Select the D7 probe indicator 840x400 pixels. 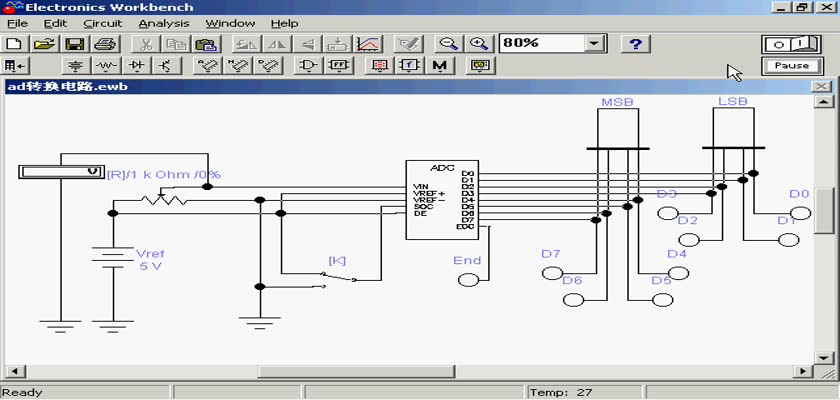click(552, 273)
